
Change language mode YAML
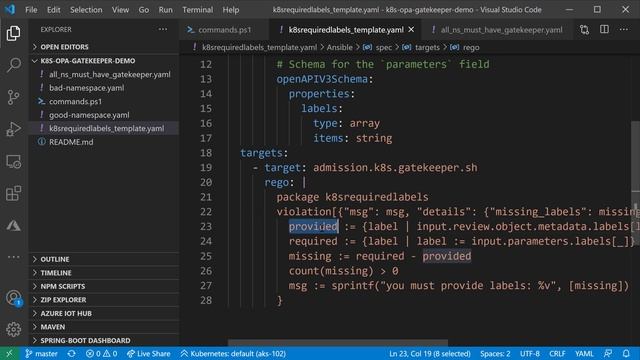pos(584,353)
